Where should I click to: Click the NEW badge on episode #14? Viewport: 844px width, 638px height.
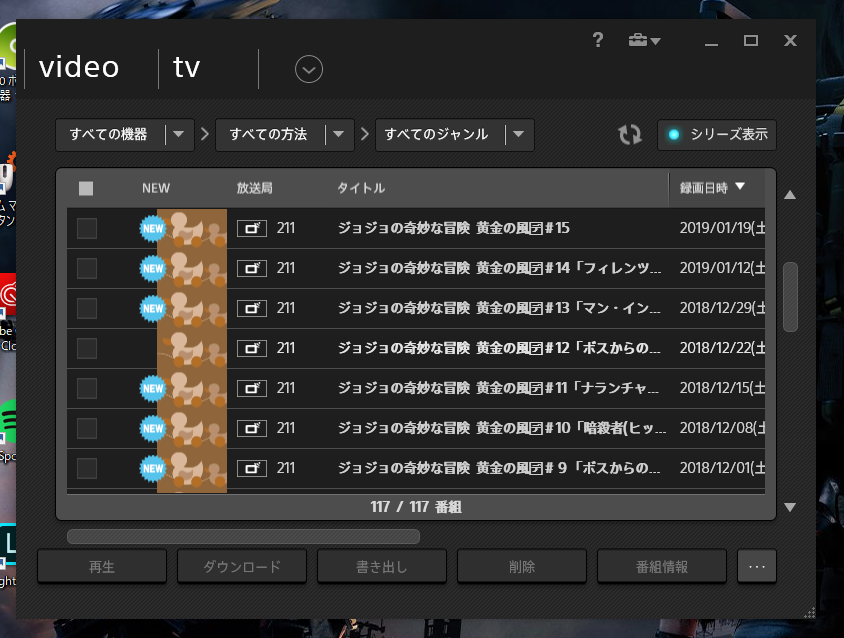tap(153, 268)
